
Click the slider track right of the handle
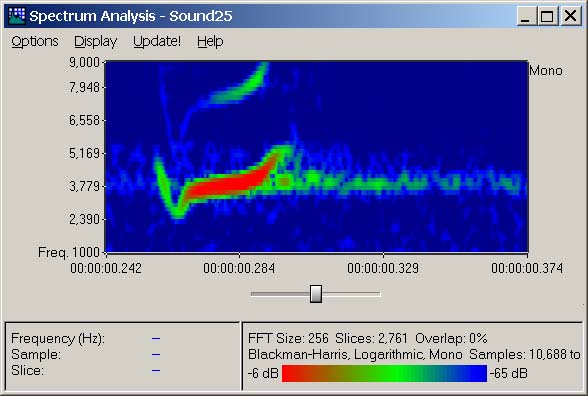pyautogui.click(x=351, y=294)
